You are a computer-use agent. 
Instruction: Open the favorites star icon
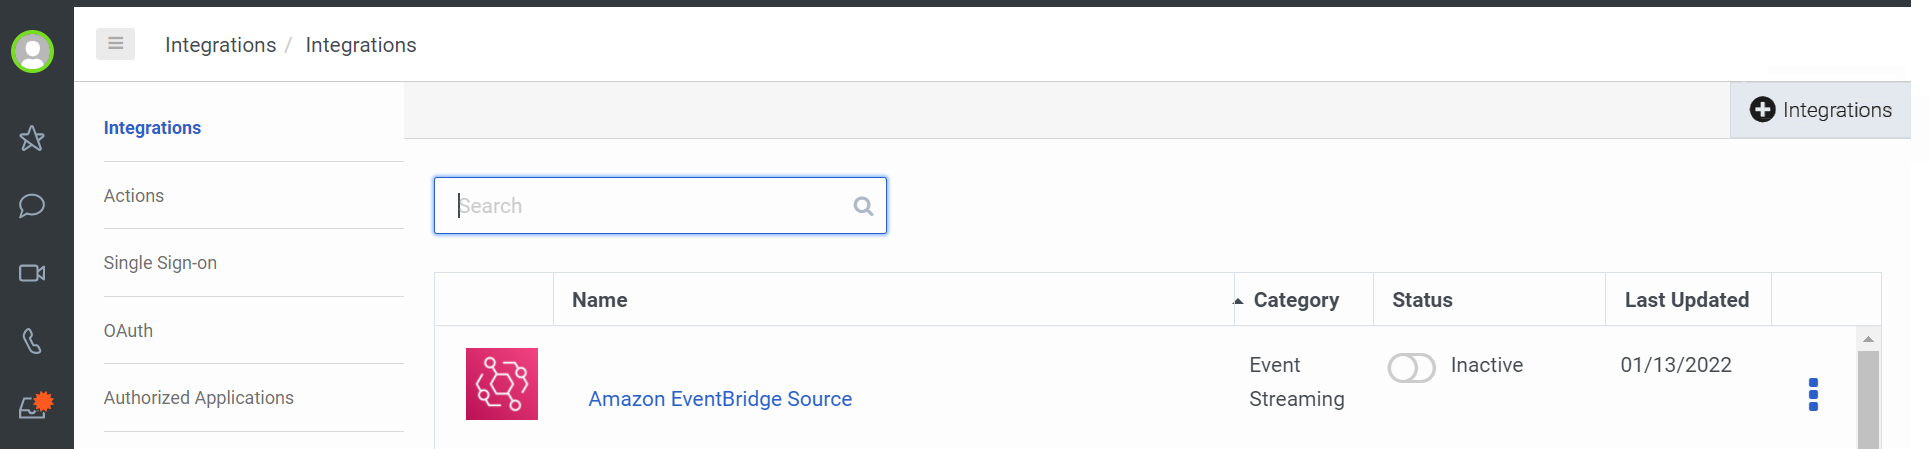(x=32, y=138)
